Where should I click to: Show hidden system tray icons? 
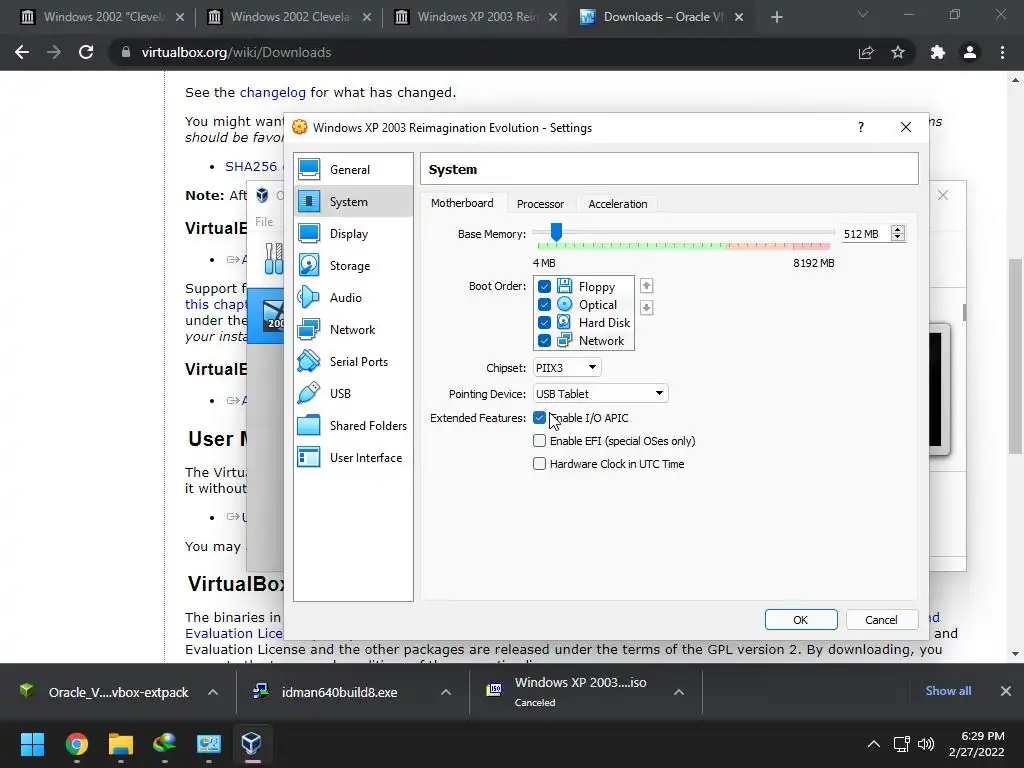pos(873,744)
